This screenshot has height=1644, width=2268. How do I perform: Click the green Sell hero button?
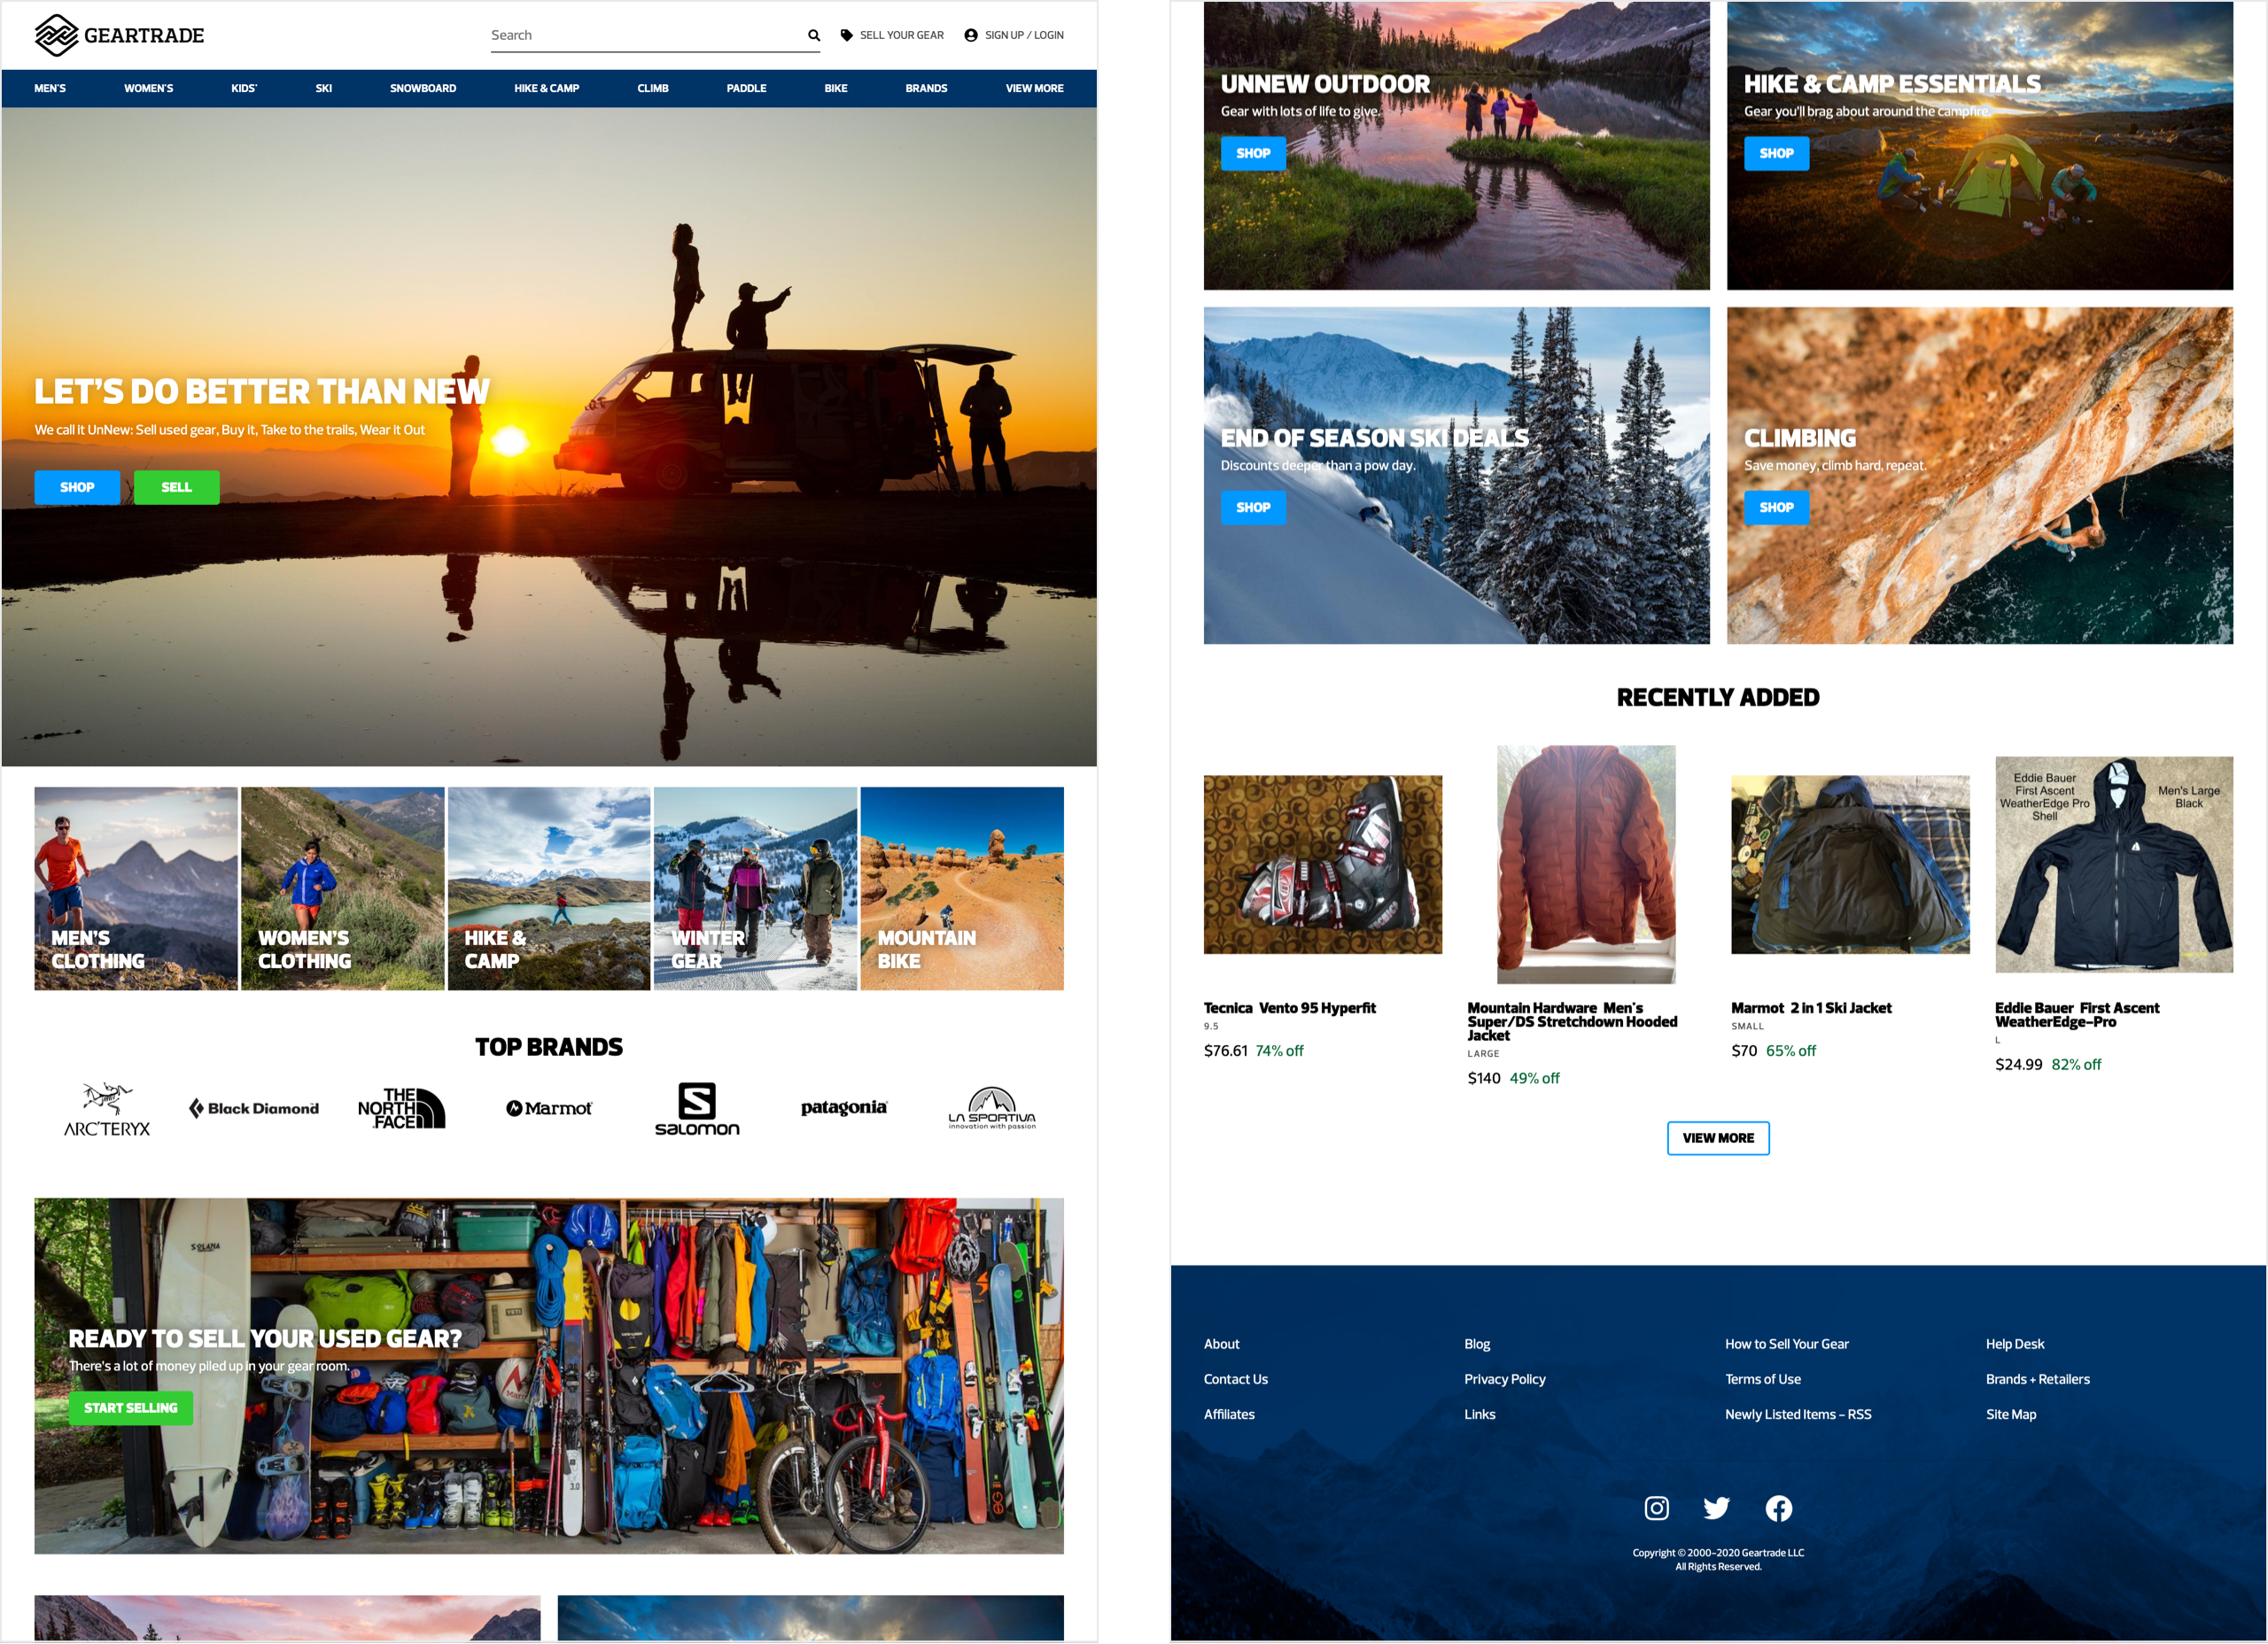[176, 487]
